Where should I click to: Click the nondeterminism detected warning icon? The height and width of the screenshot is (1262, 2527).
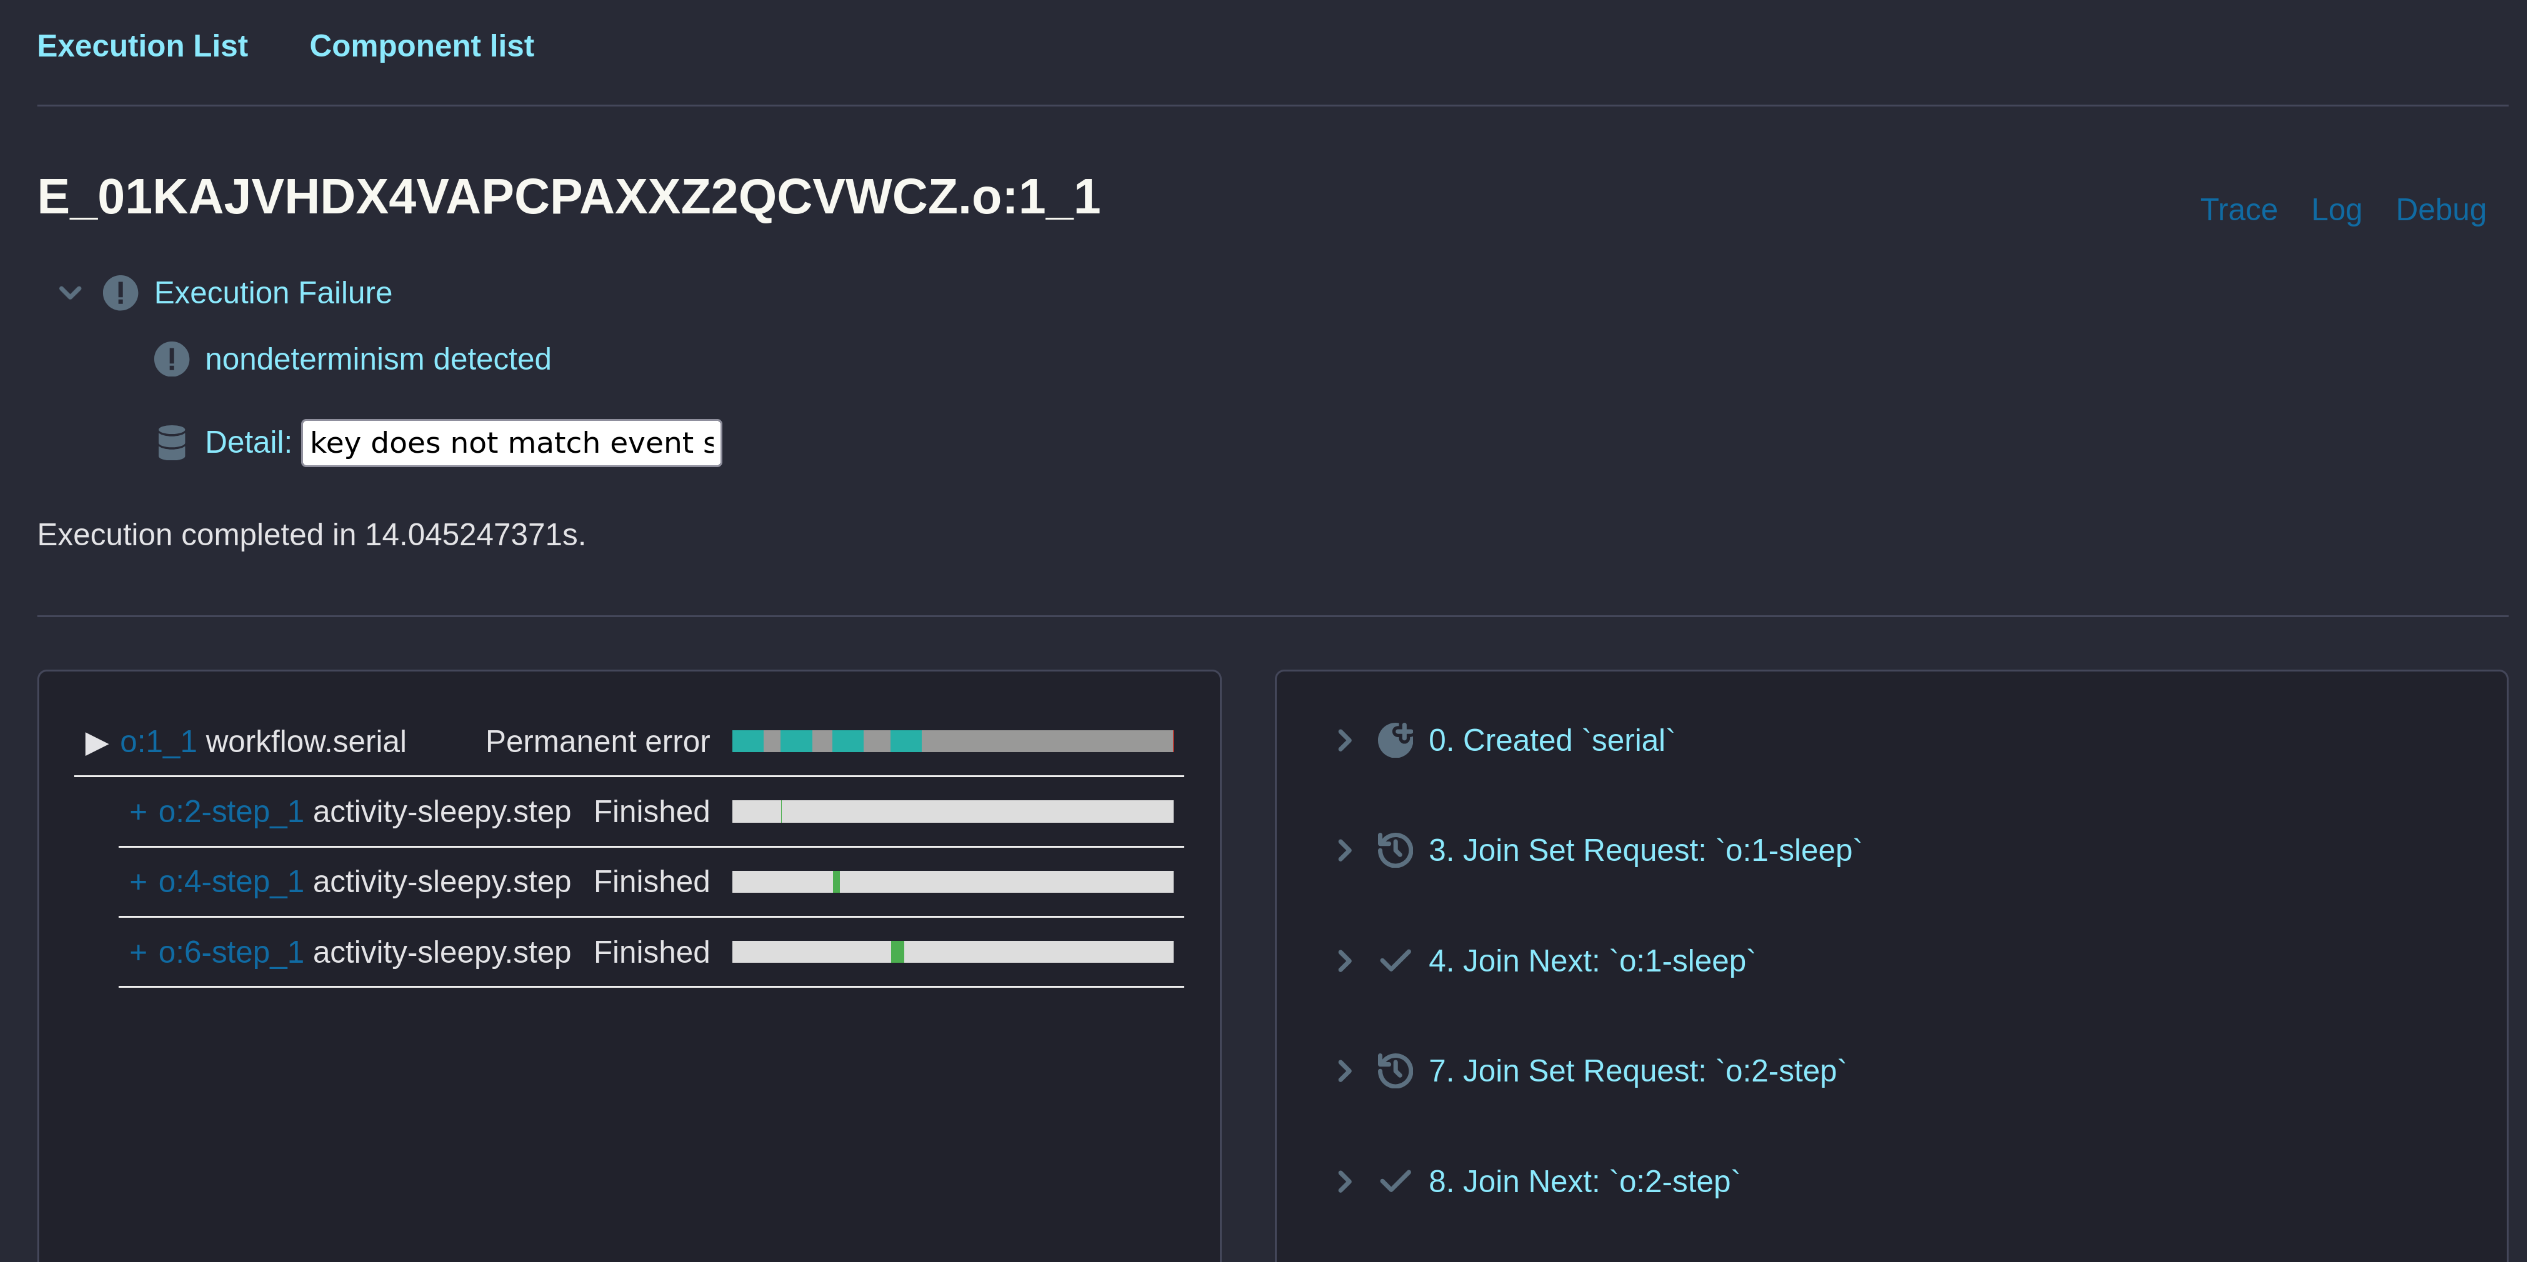tap(171, 359)
